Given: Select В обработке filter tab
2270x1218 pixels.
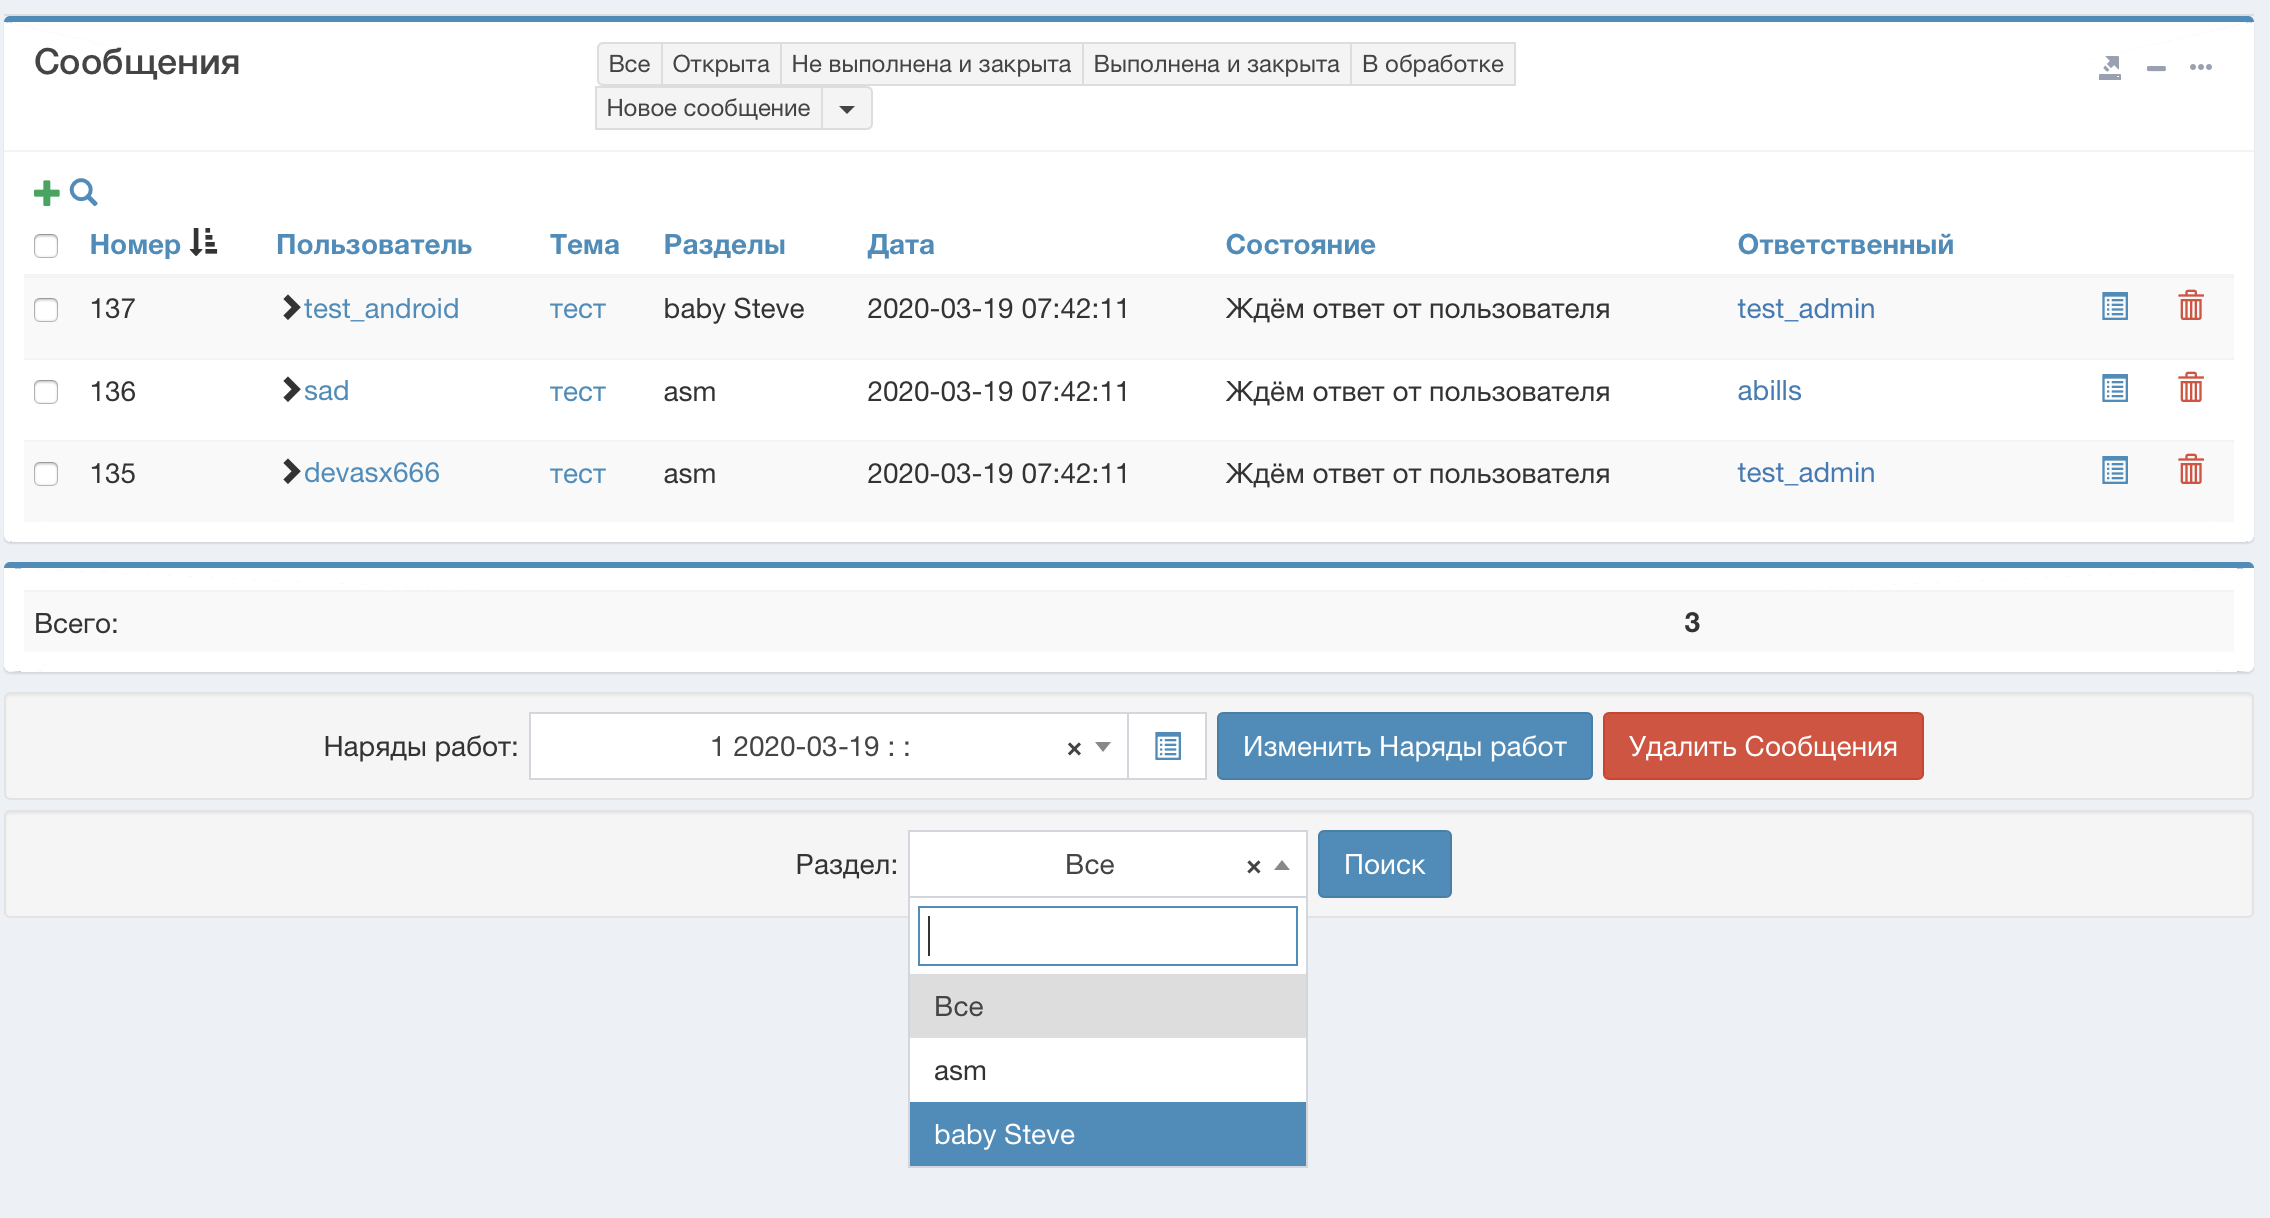Looking at the screenshot, I should [1431, 64].
